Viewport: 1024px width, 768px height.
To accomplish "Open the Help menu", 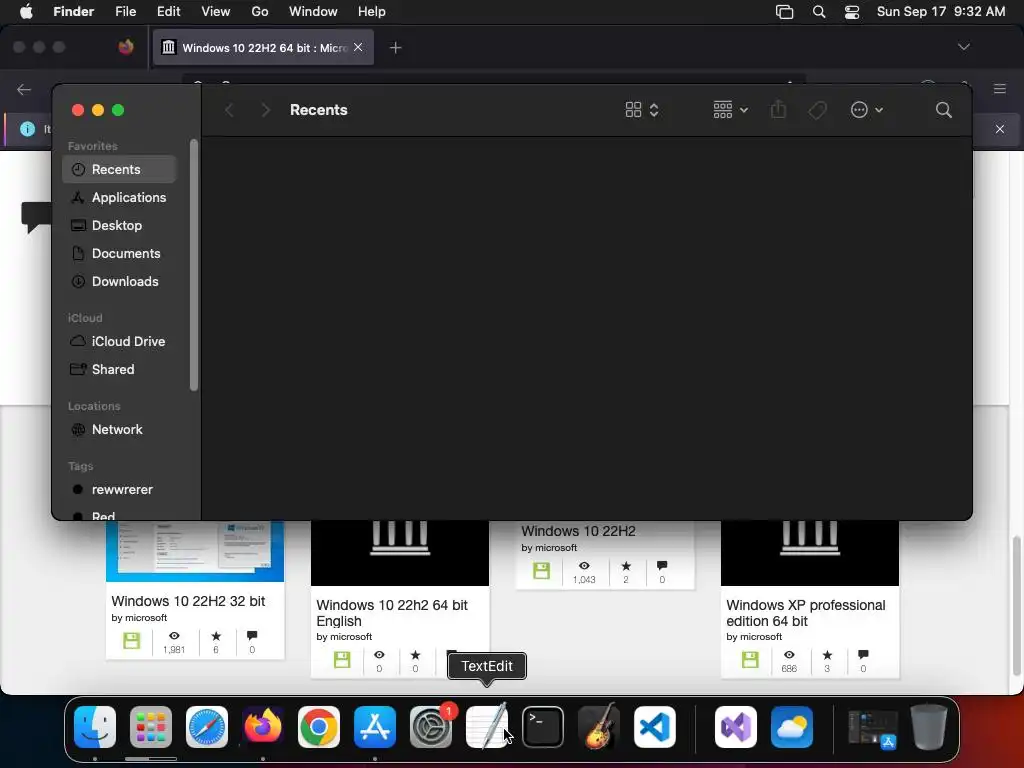I will [x=372, y=12].
